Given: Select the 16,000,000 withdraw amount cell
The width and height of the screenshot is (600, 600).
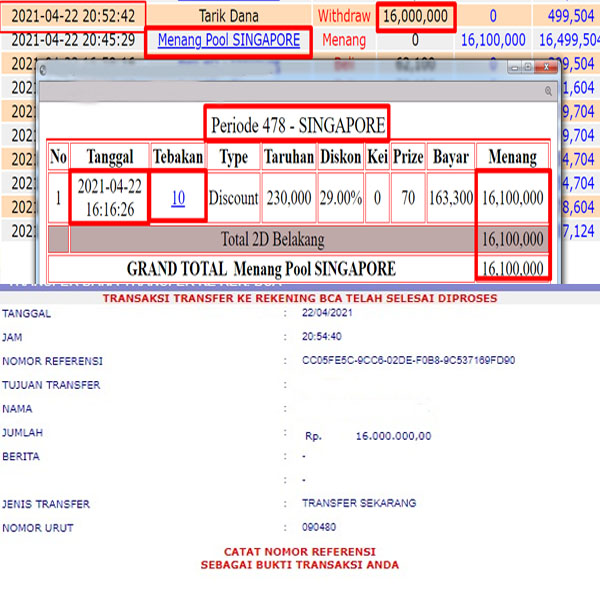Looking at the screenshot, I should (x=416, y=16).
